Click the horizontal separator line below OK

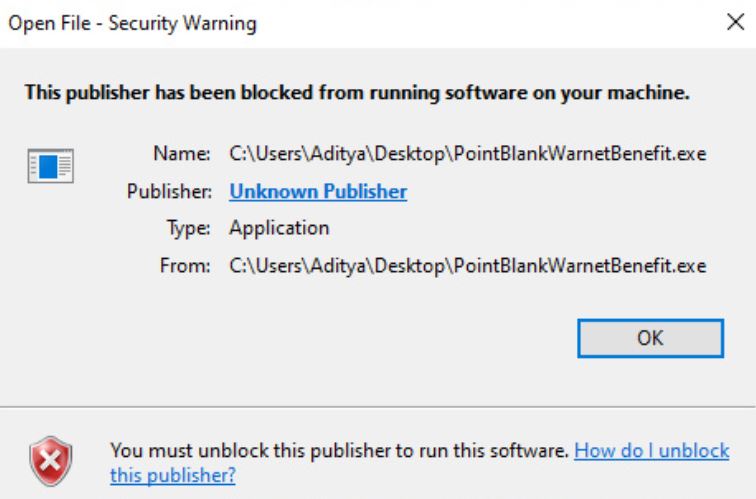[x=378, y=407]
